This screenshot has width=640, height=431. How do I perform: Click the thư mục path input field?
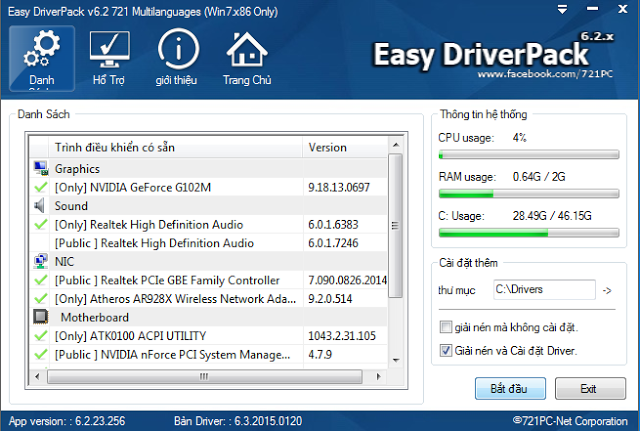click(544, 289)
